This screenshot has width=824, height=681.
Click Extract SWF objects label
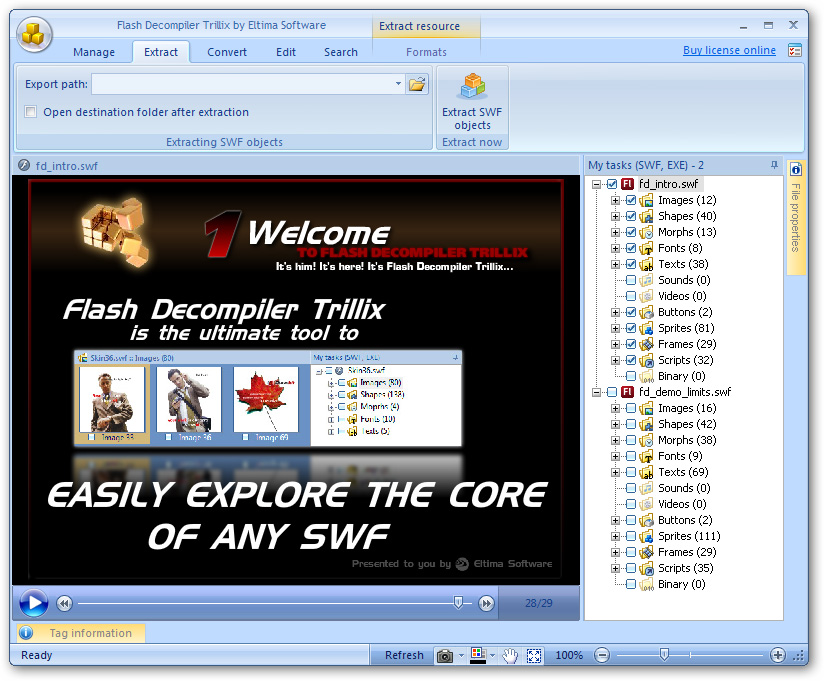[472, 119]
